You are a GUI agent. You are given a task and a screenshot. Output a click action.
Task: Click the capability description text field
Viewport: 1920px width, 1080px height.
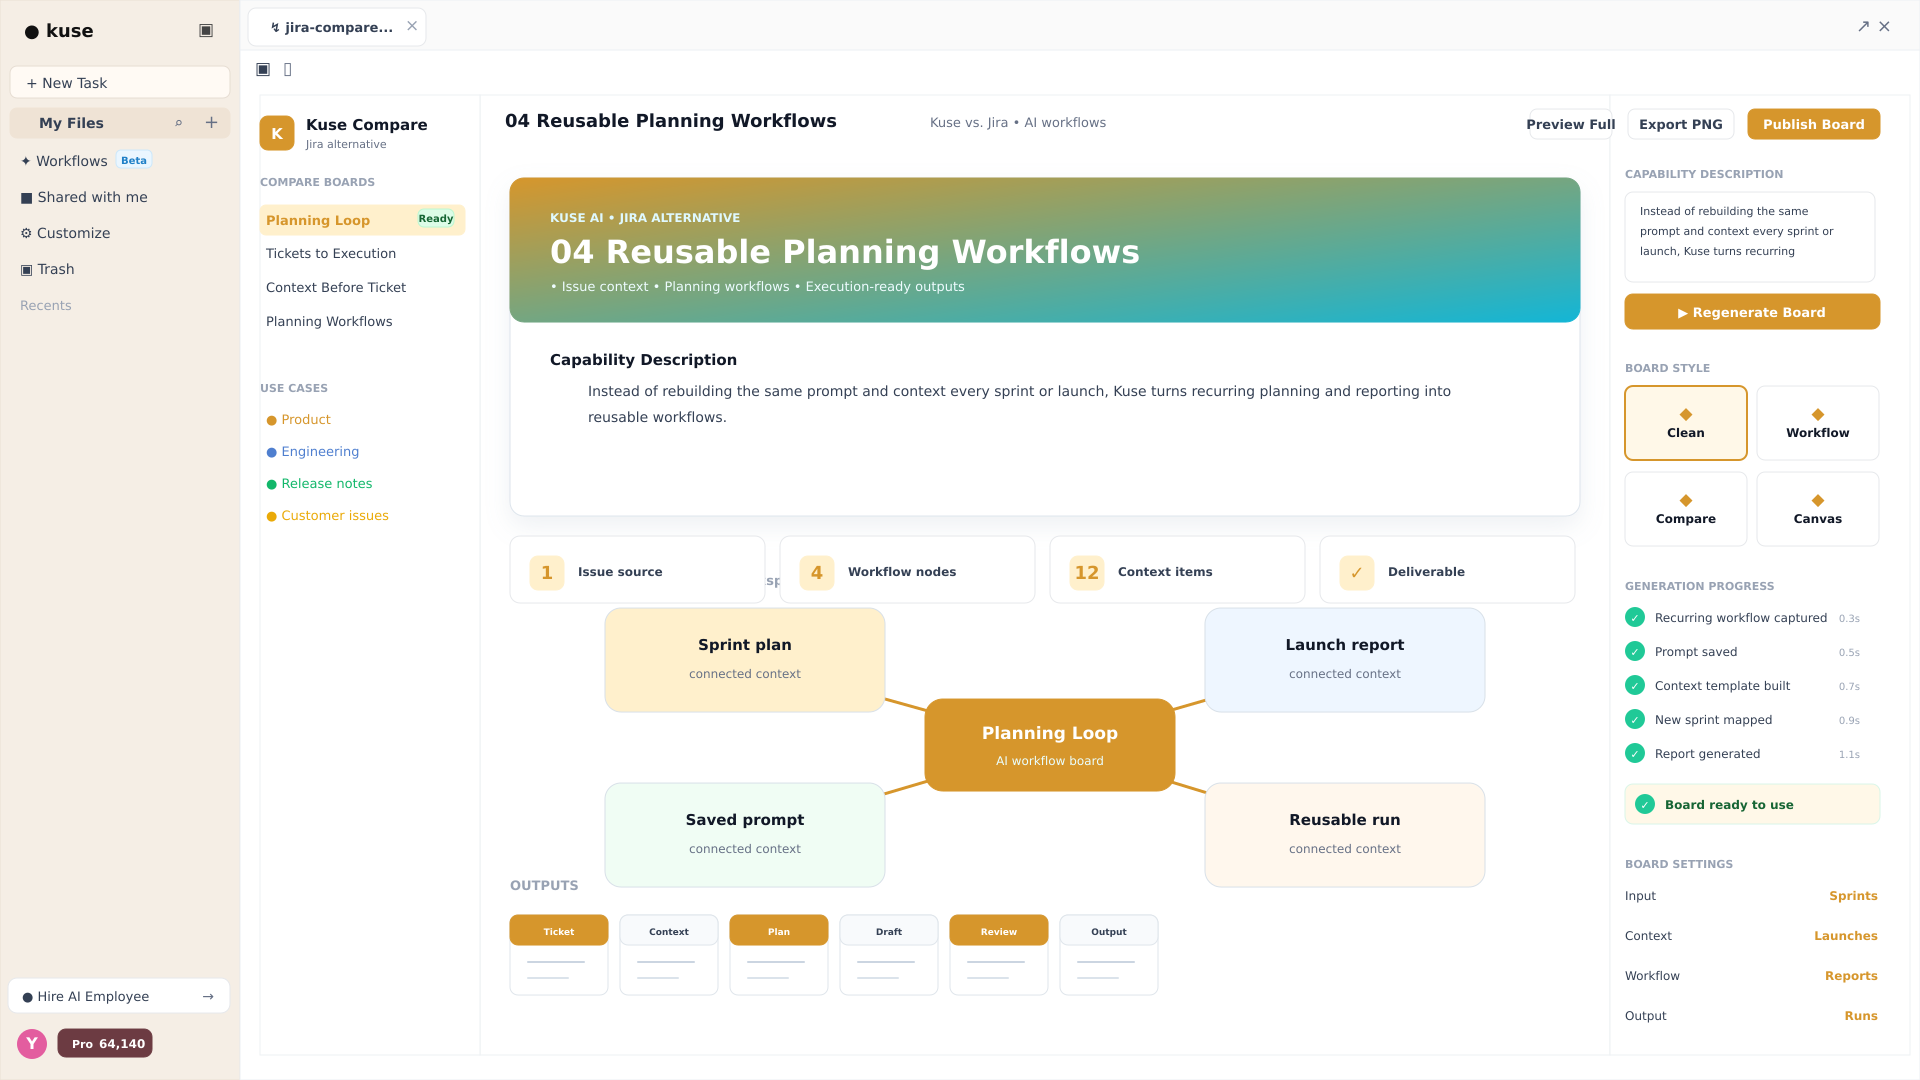[1750, 237]
